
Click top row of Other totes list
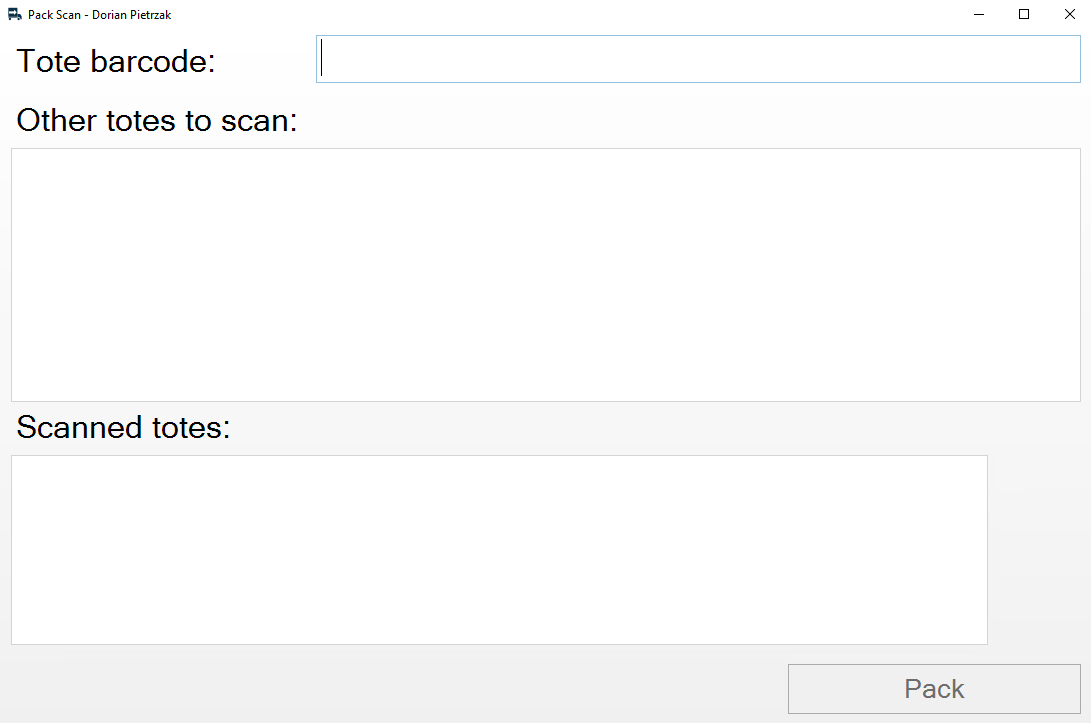pyautogui.click(x=546, y=160)
